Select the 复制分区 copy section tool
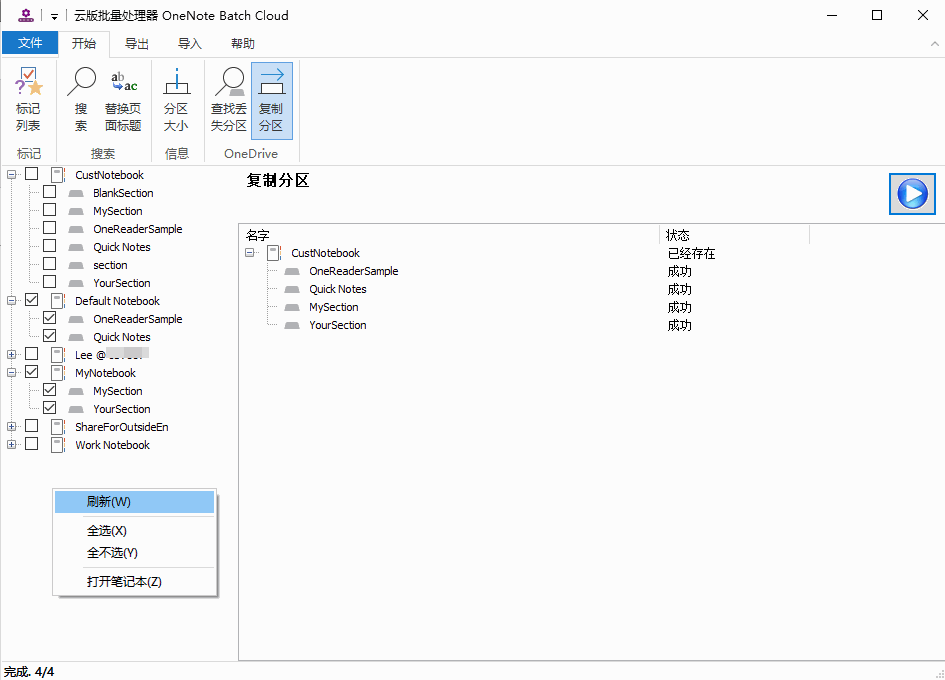 tap(271, 100)
